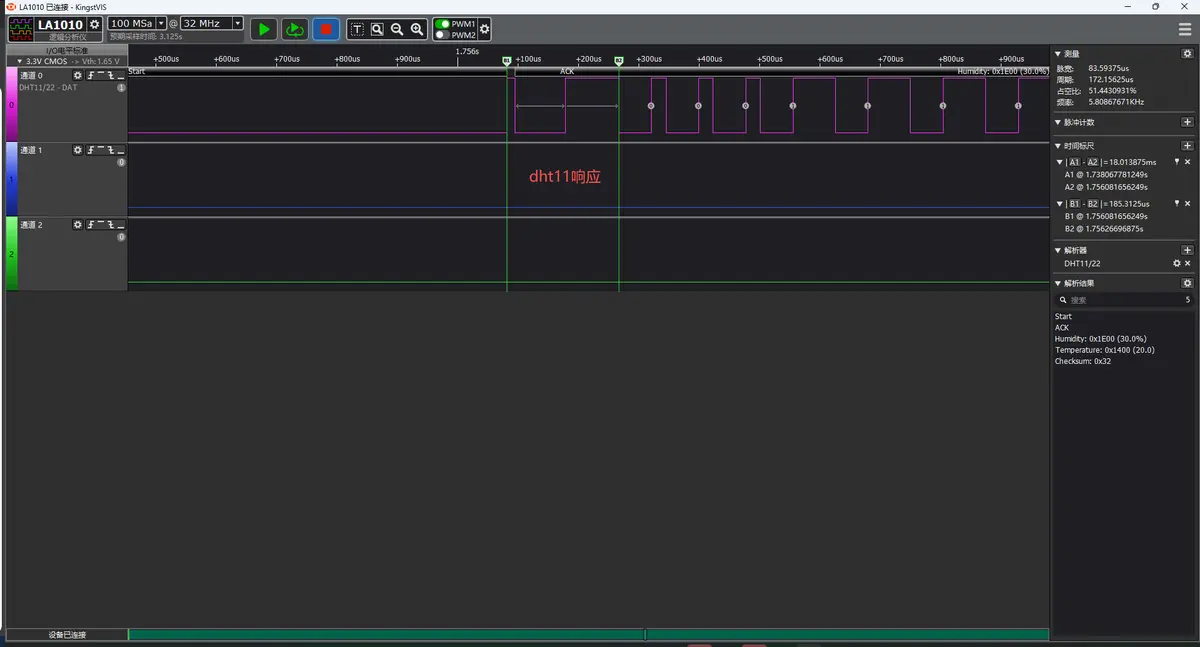Click the green channel 2 color bar
1200x647 pixels.
11,254
